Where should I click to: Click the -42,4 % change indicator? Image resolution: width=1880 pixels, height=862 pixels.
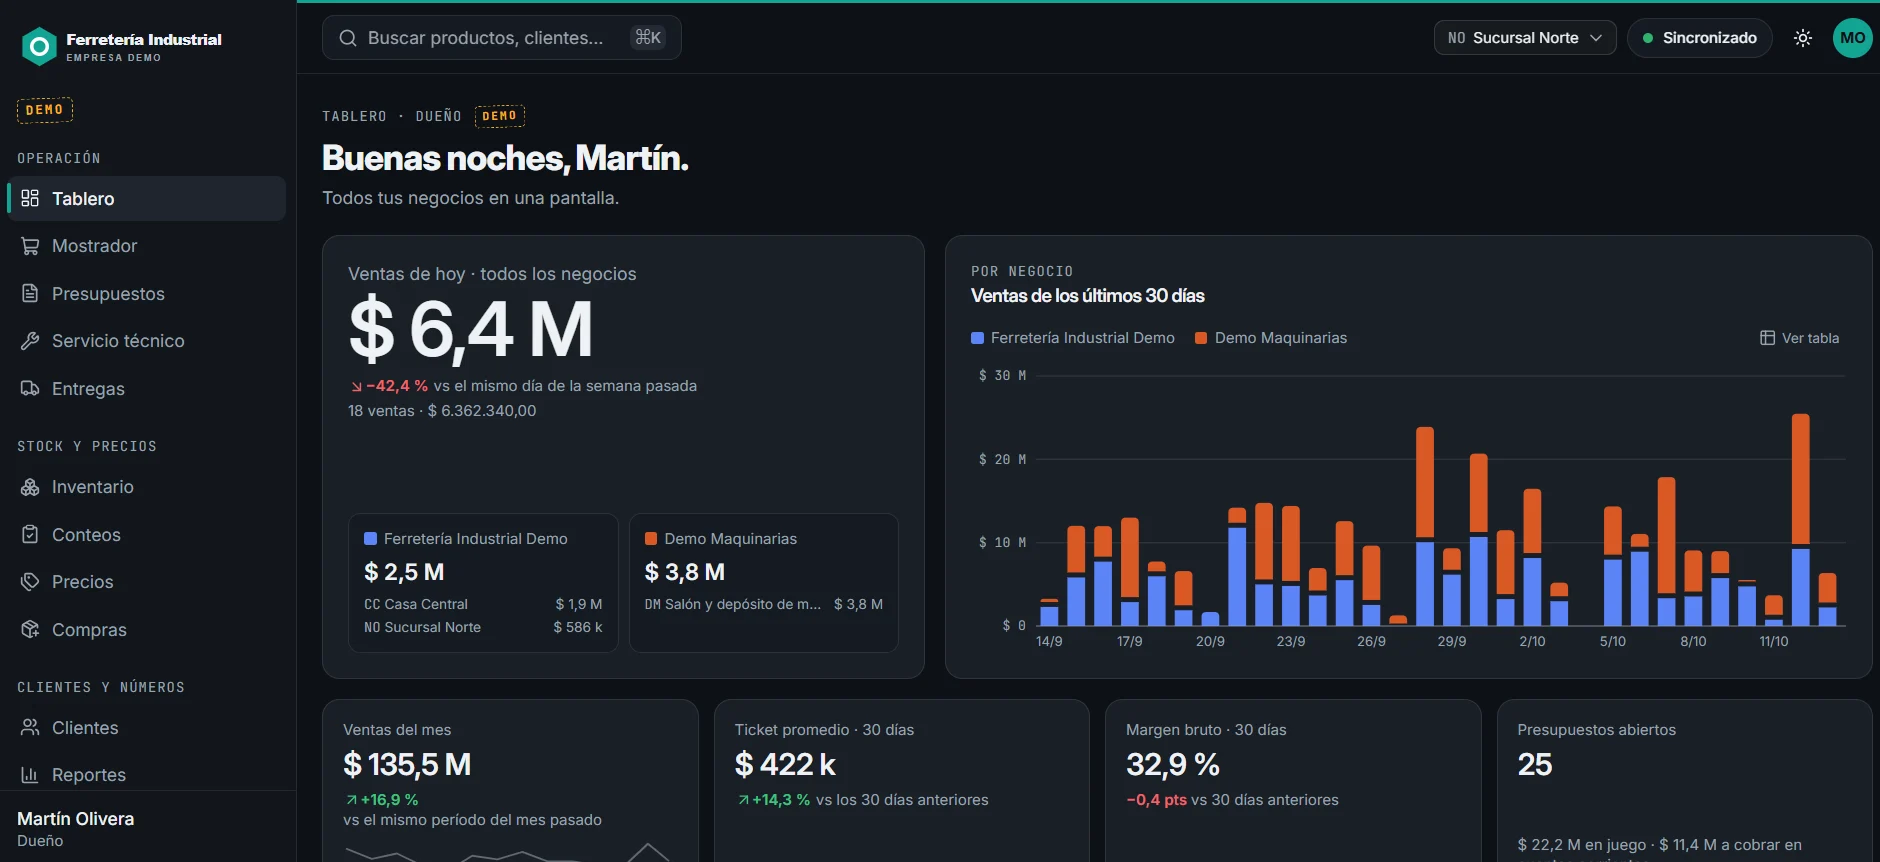tap(390, 386)
